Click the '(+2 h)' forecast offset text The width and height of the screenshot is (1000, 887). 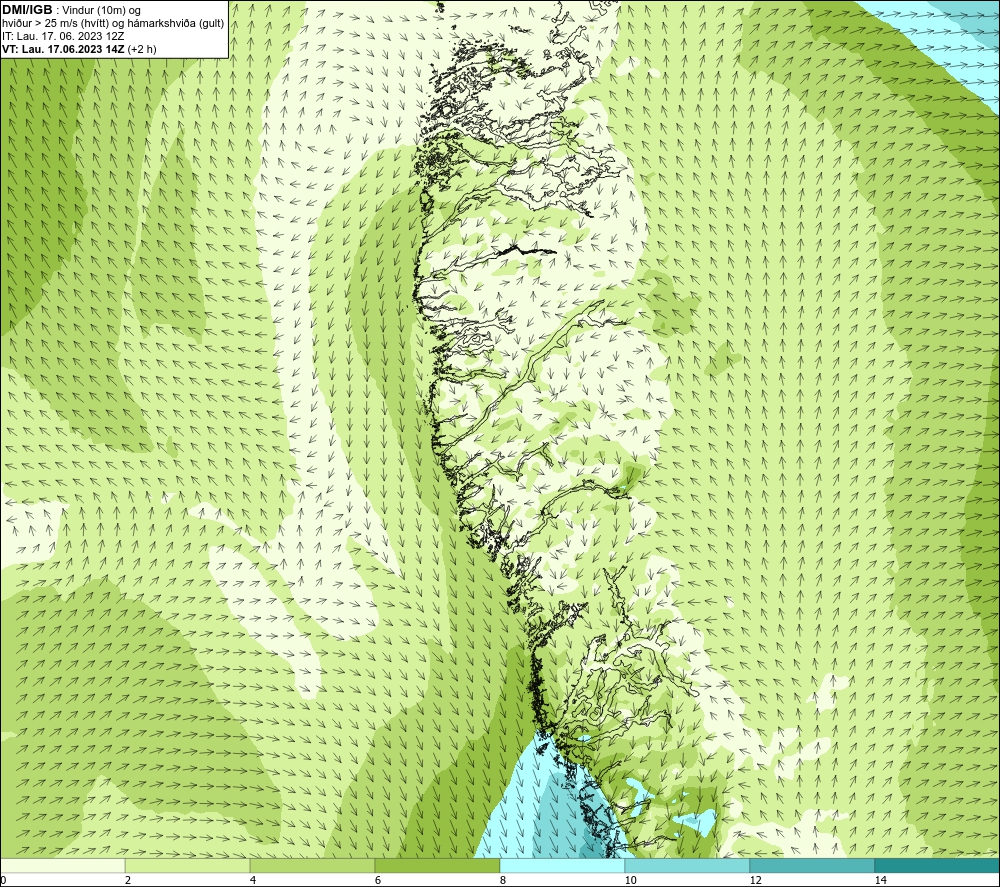[x=142, y=49]
